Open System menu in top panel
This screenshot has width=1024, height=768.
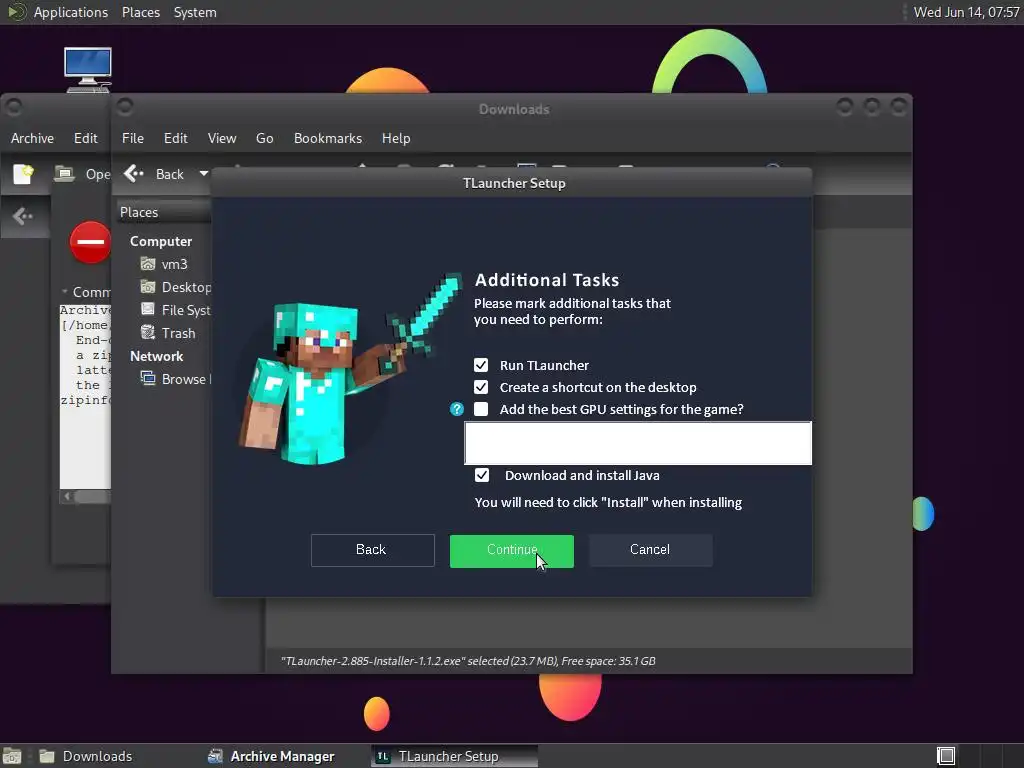point(195,12)
